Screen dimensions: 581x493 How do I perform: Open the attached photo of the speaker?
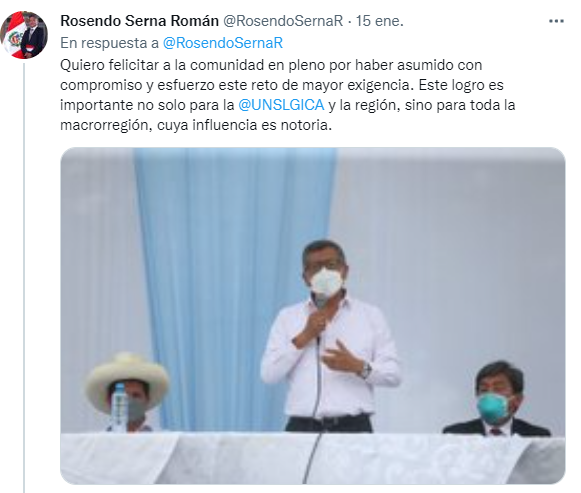313,316
